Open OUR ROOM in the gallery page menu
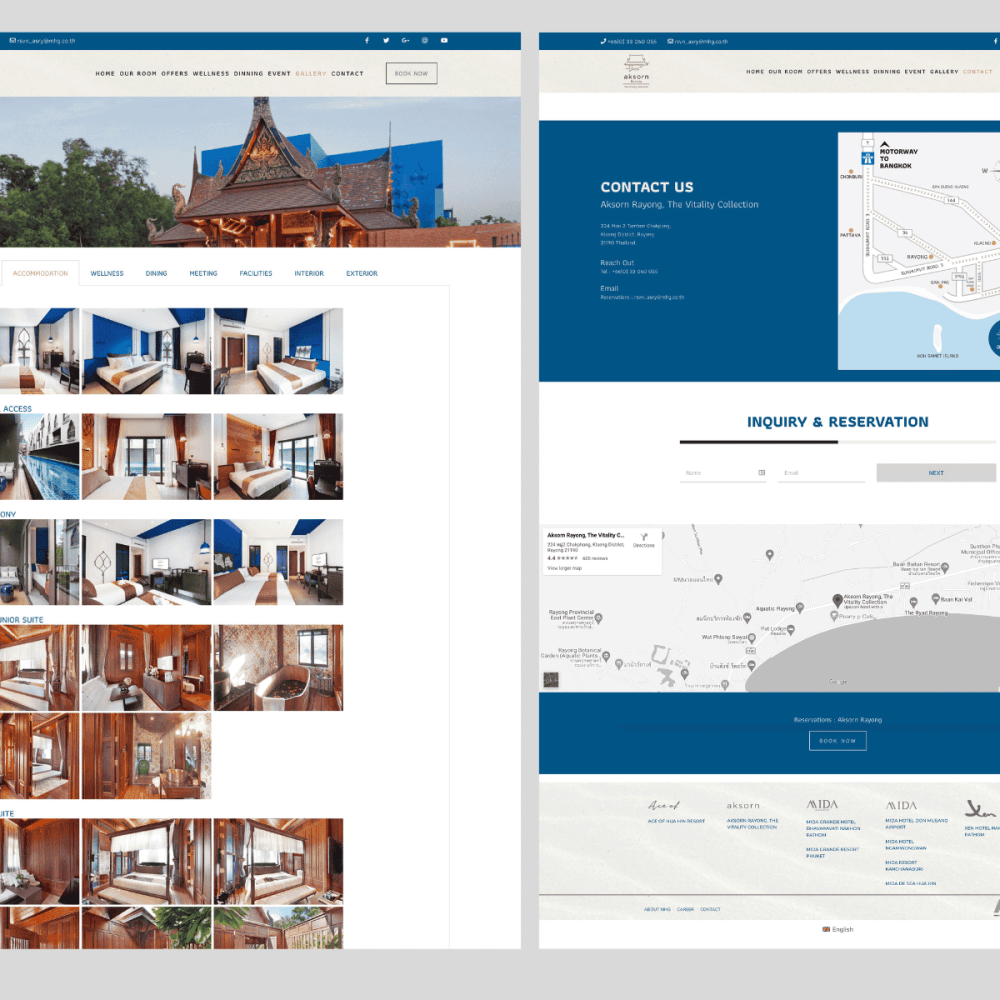The image size is (1000, 1000). click(138, 73)
